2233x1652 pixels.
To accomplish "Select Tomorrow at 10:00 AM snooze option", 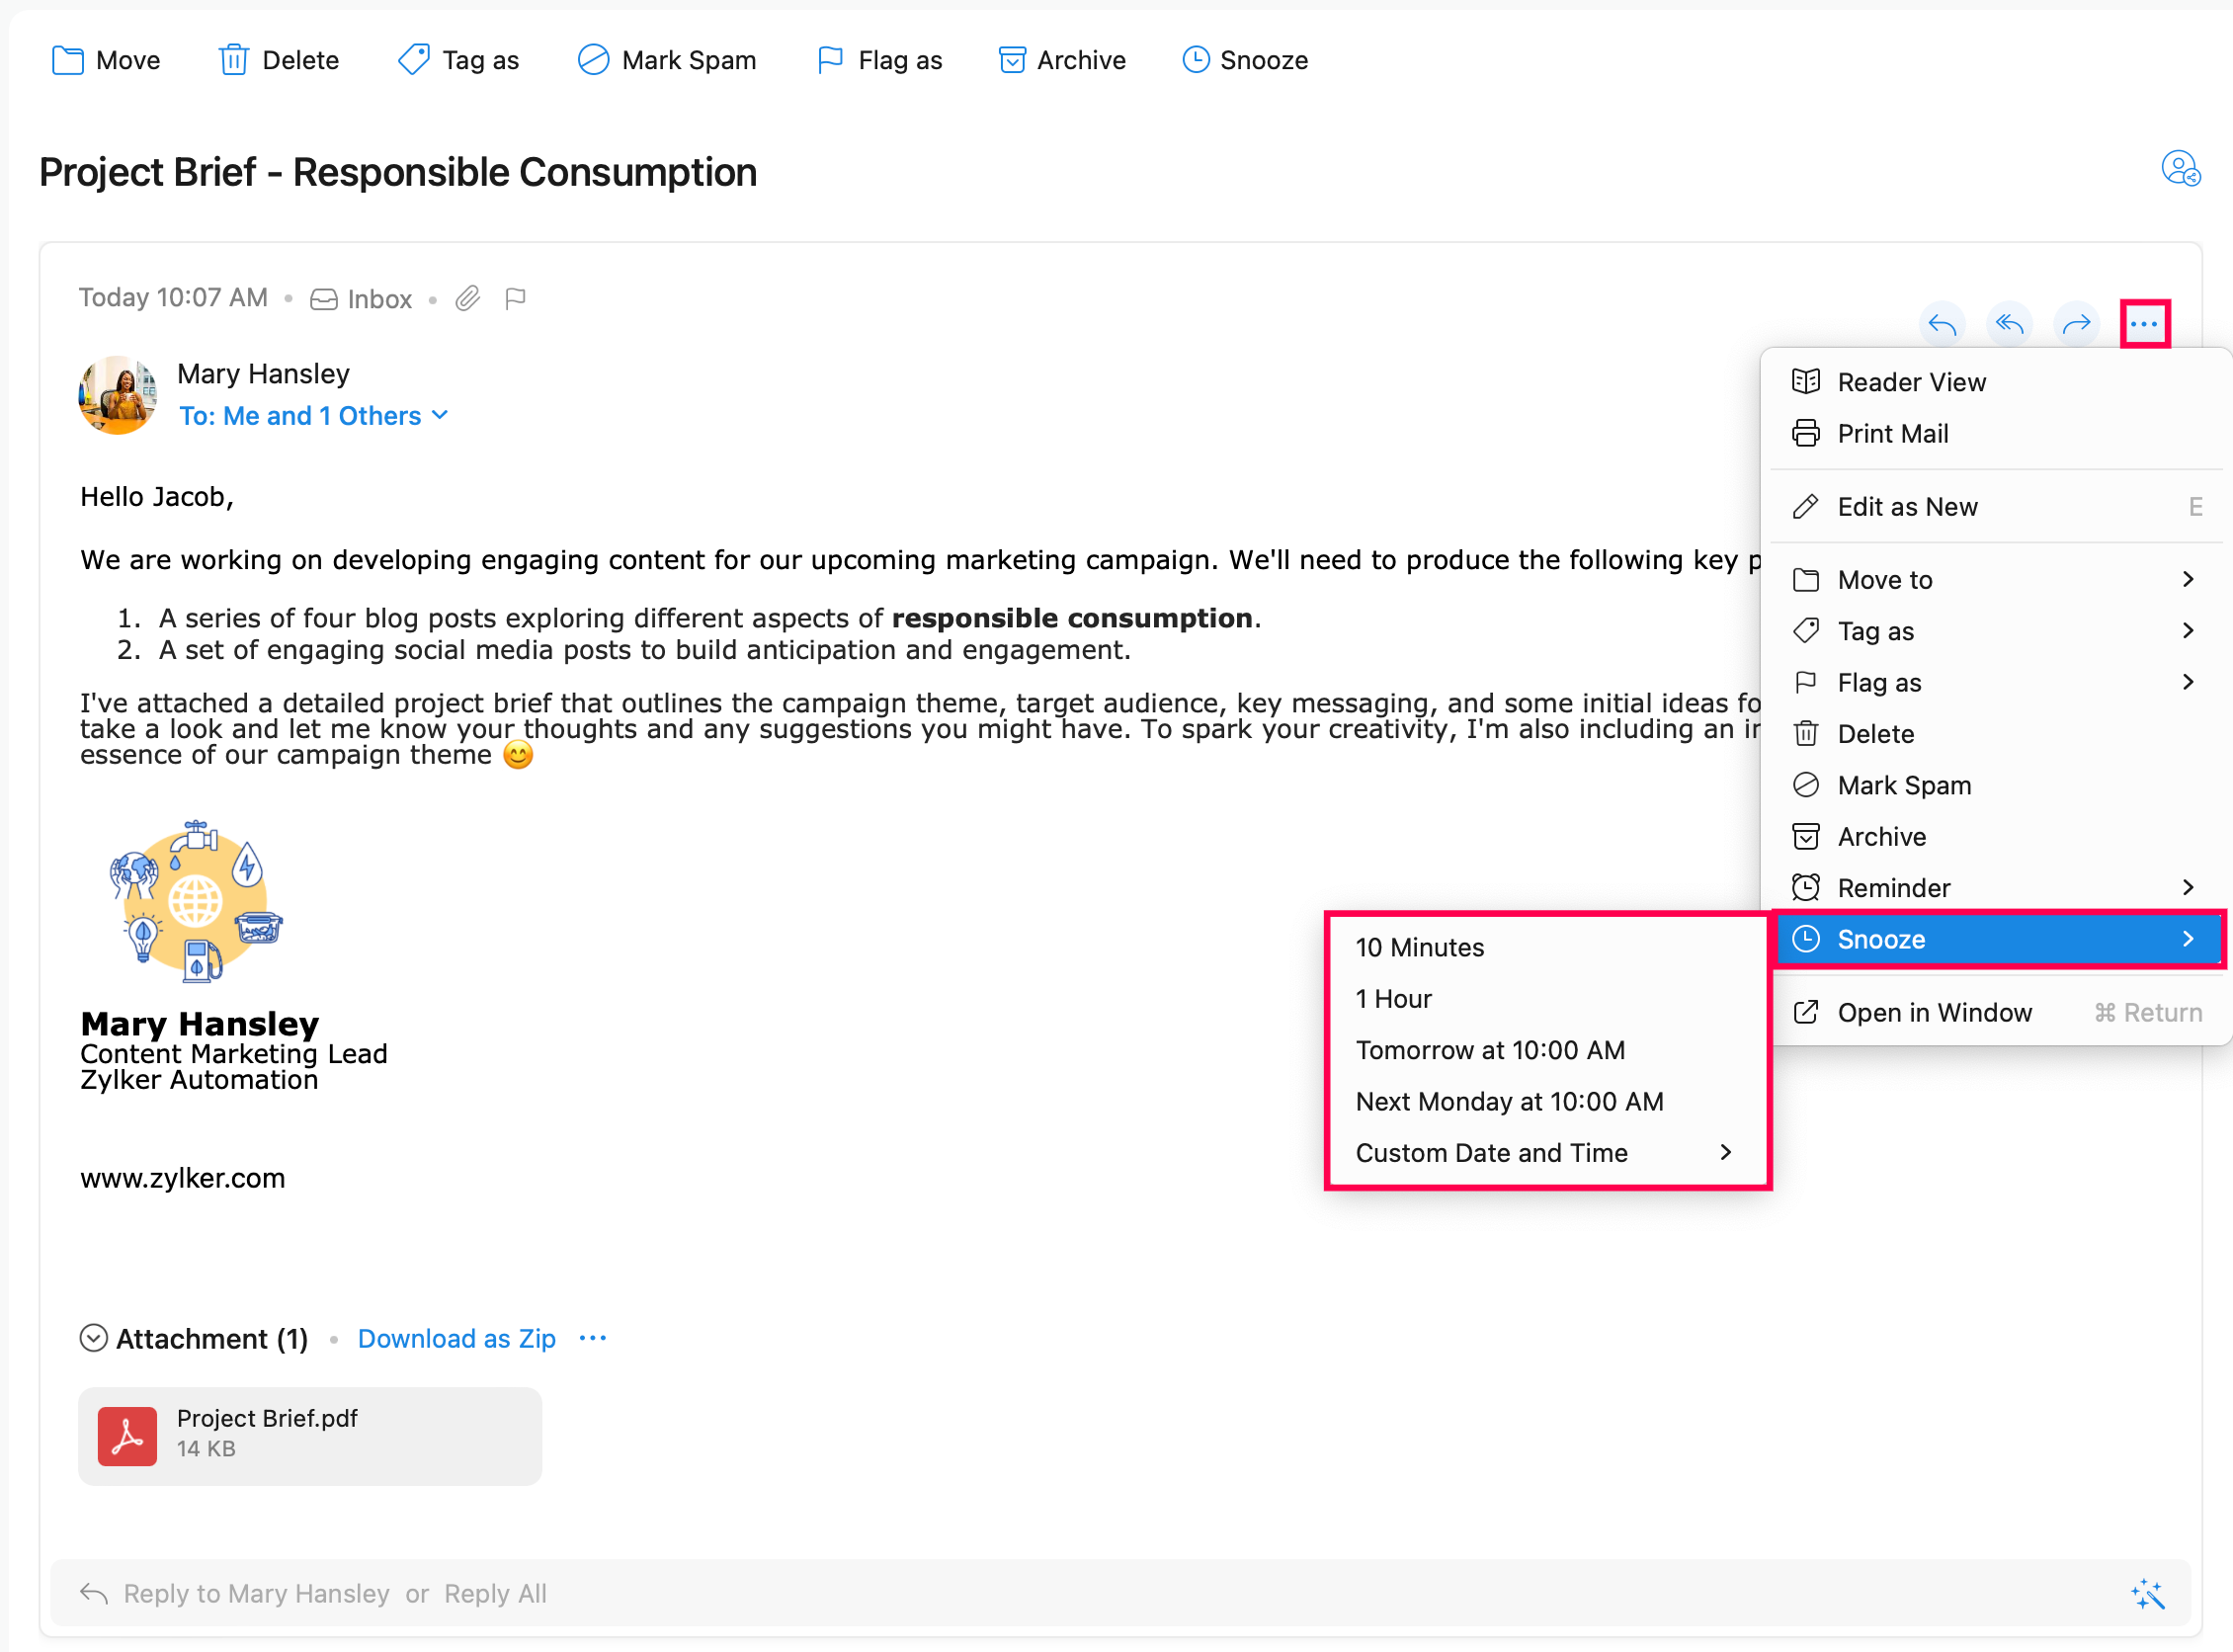I will pyautogui.click(x=1490, y=1050).
